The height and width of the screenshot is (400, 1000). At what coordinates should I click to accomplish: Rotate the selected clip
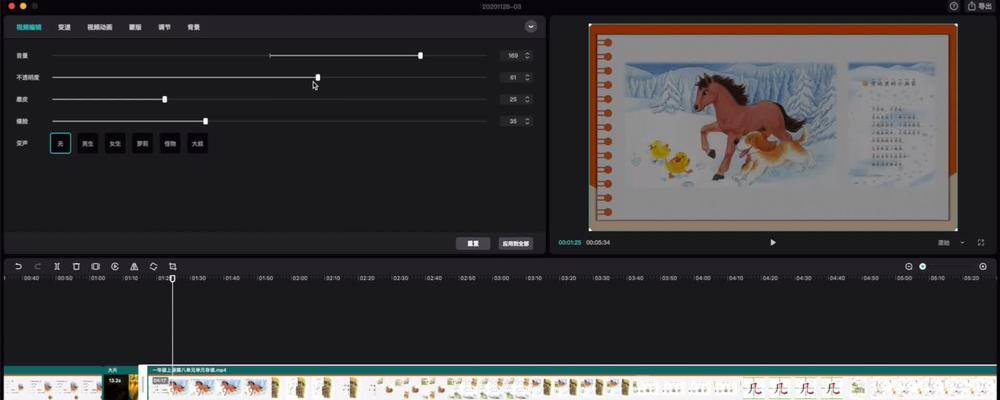pos(153,266)
